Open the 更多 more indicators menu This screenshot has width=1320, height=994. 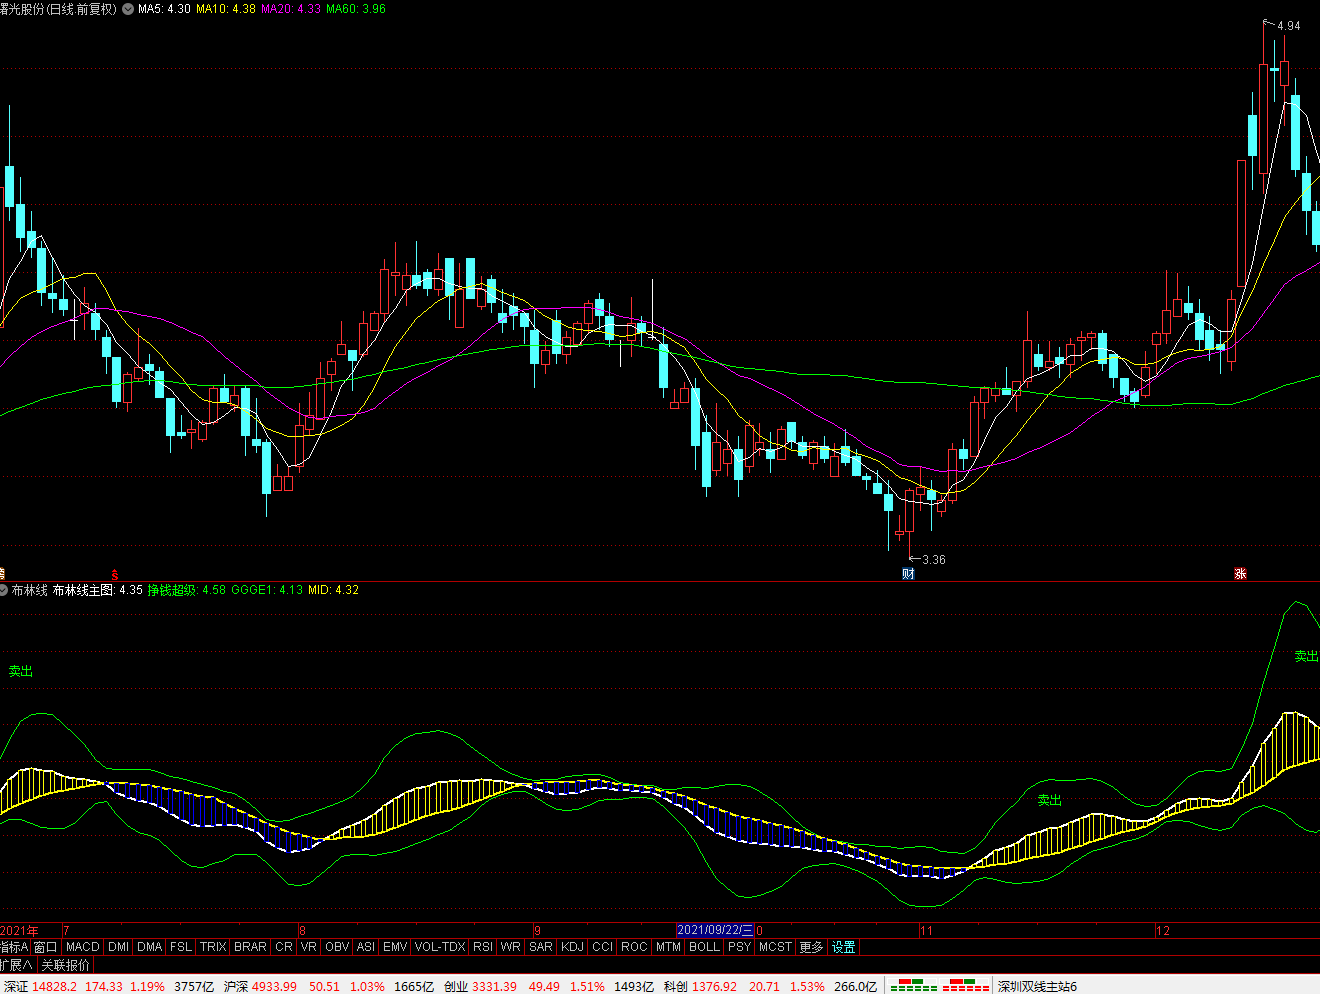pos(811,947)
